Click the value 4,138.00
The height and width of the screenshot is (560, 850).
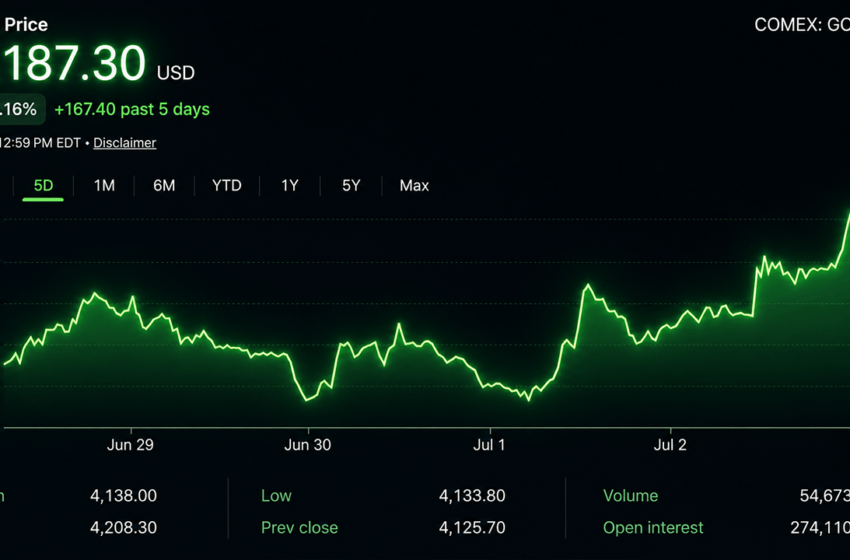click(123, 495)
